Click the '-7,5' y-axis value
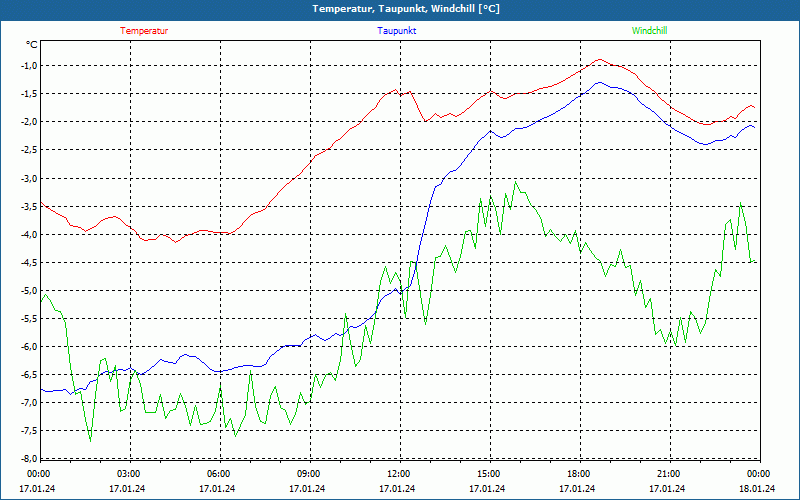This screenshot has width=800, height=500. [29, 430]
